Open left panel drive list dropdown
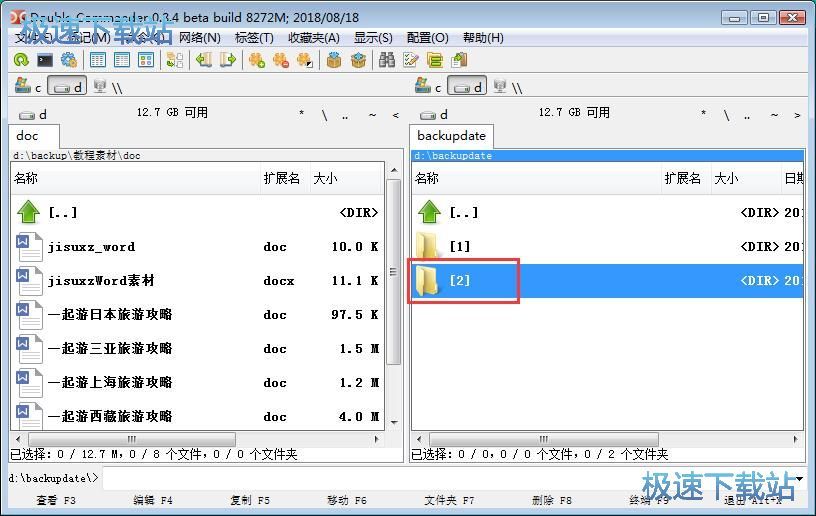This screenshot has width=816, height=516. click(x=34, y=114)
